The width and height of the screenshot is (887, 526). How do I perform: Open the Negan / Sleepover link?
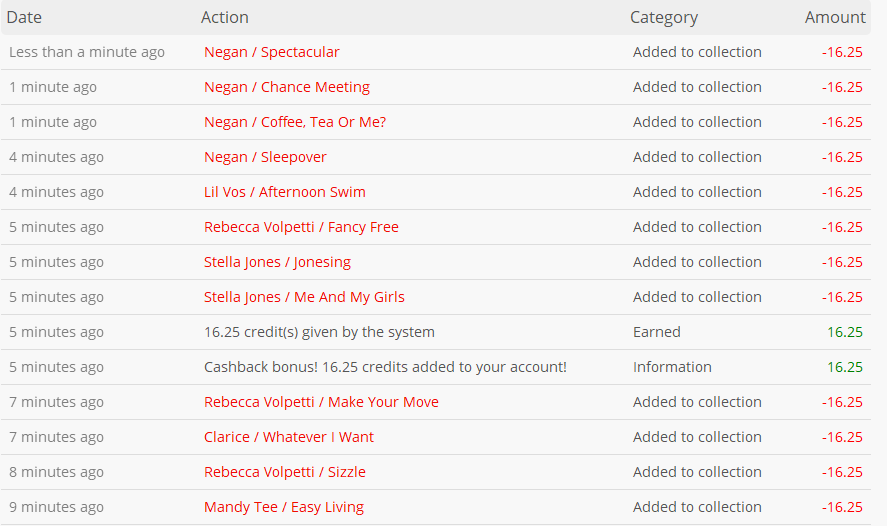(265, 157)
